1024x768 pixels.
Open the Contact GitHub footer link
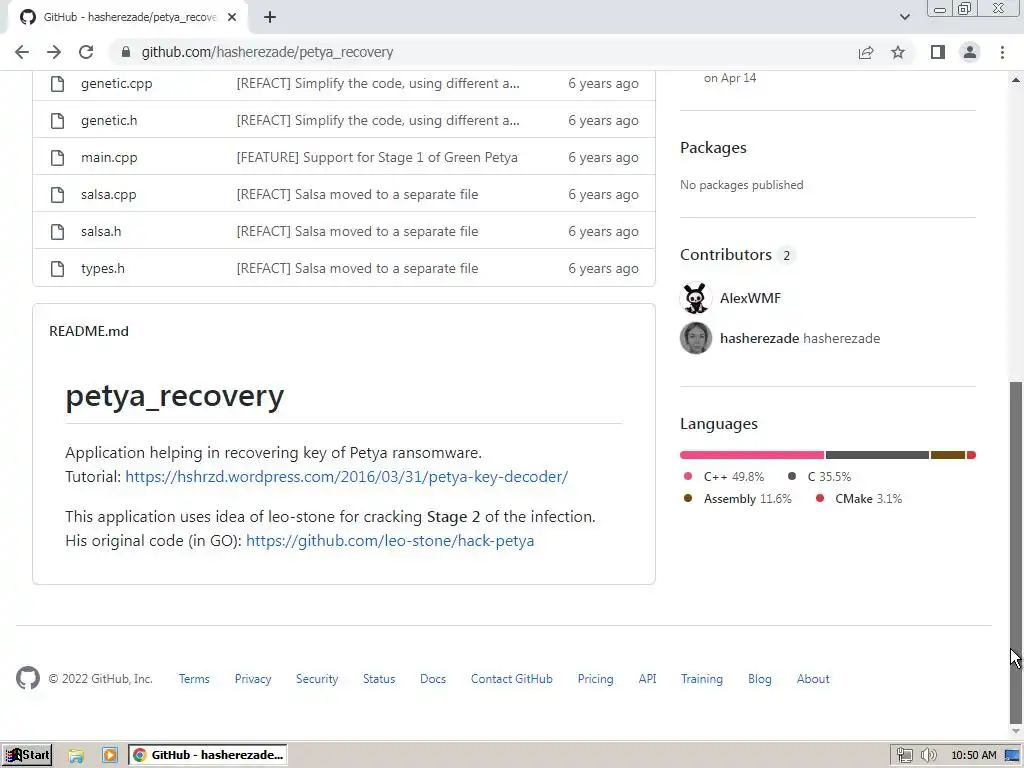click(x=511, y=679)
